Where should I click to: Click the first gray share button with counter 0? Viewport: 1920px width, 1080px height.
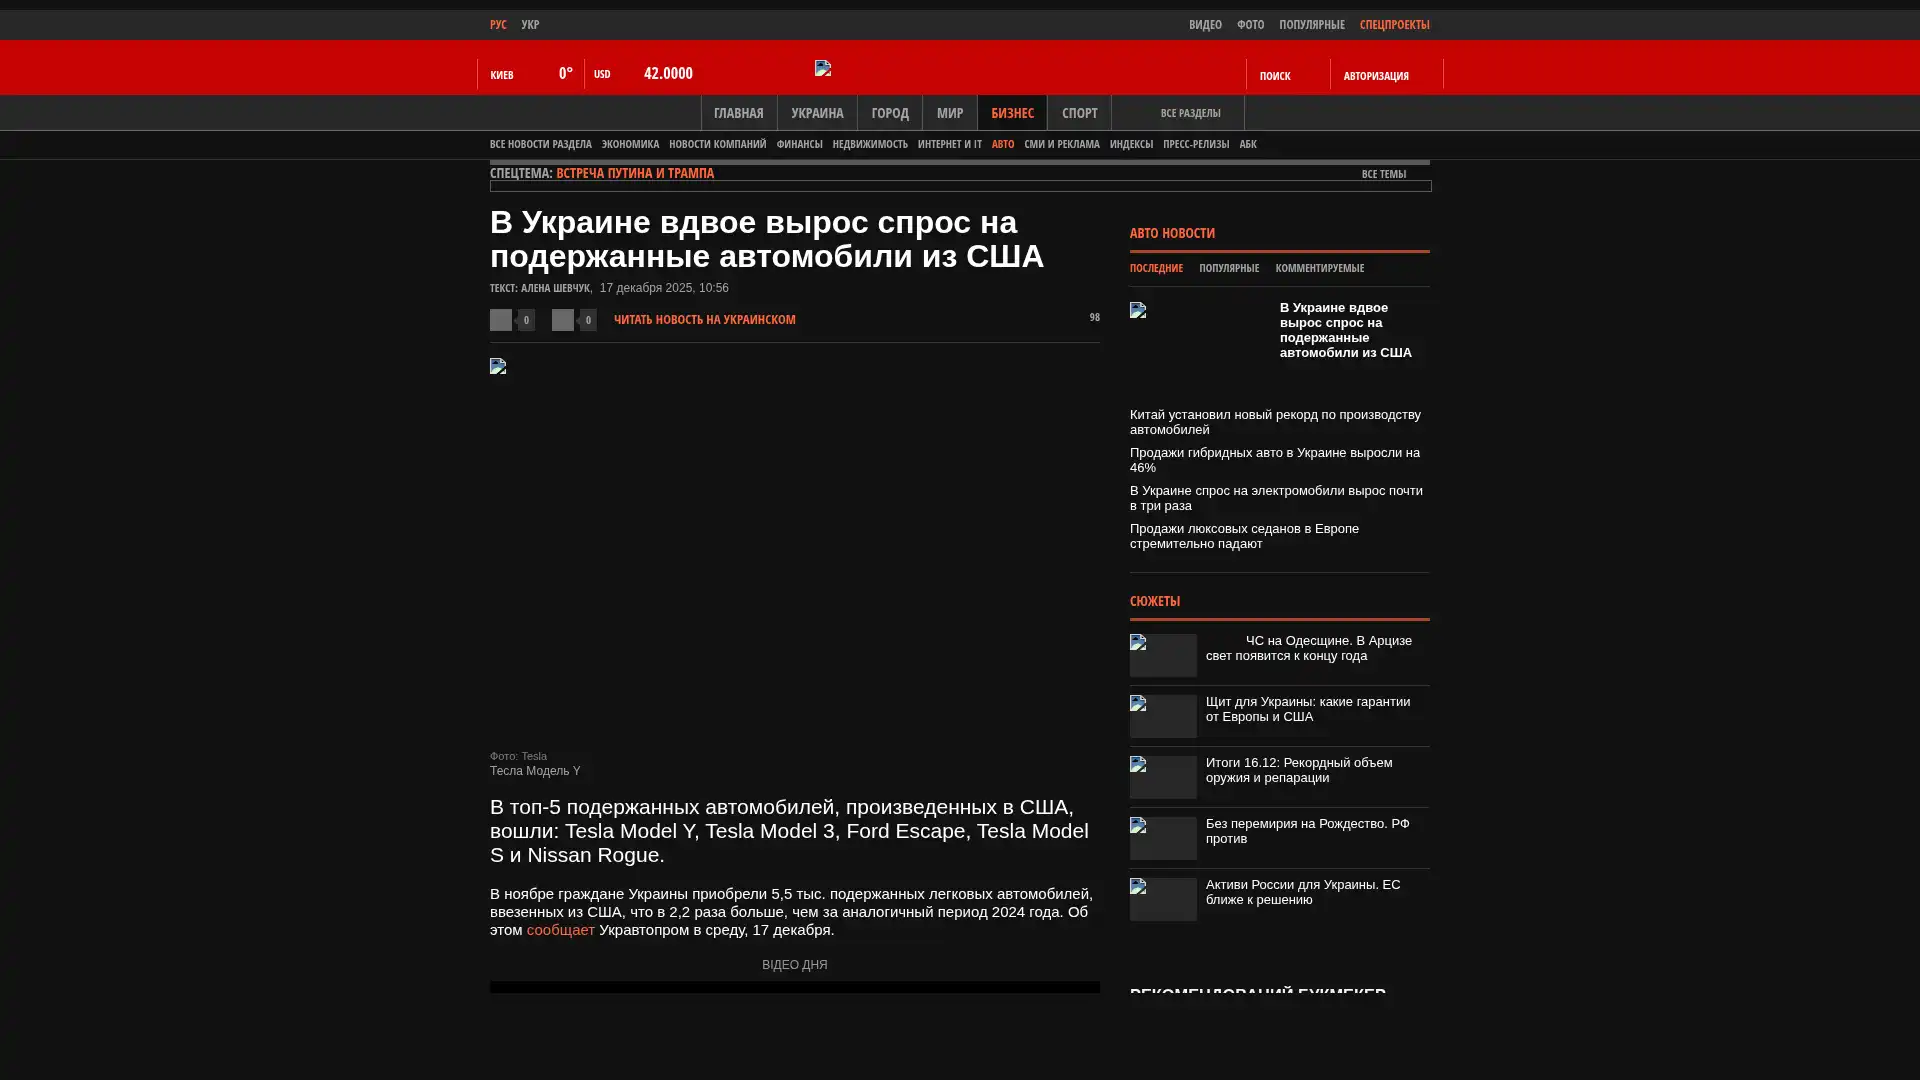[501, 320]
